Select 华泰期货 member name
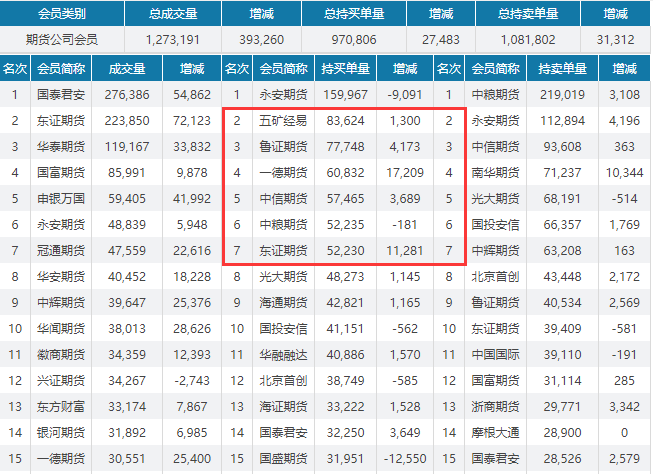 (x=61, y=147)
